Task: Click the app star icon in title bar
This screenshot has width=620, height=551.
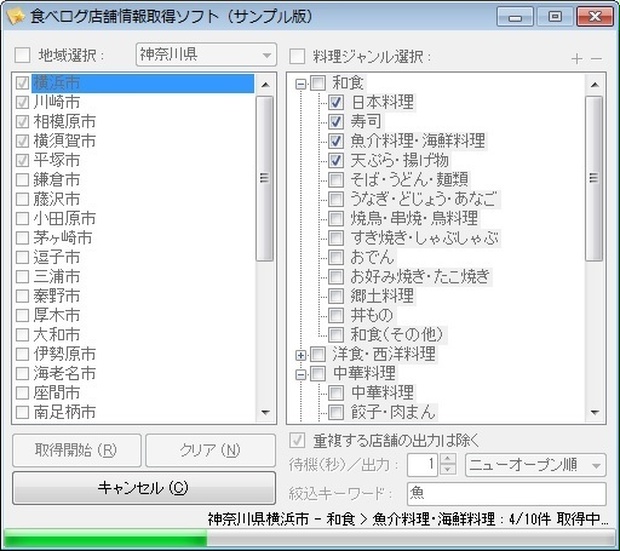Action: 15,17
